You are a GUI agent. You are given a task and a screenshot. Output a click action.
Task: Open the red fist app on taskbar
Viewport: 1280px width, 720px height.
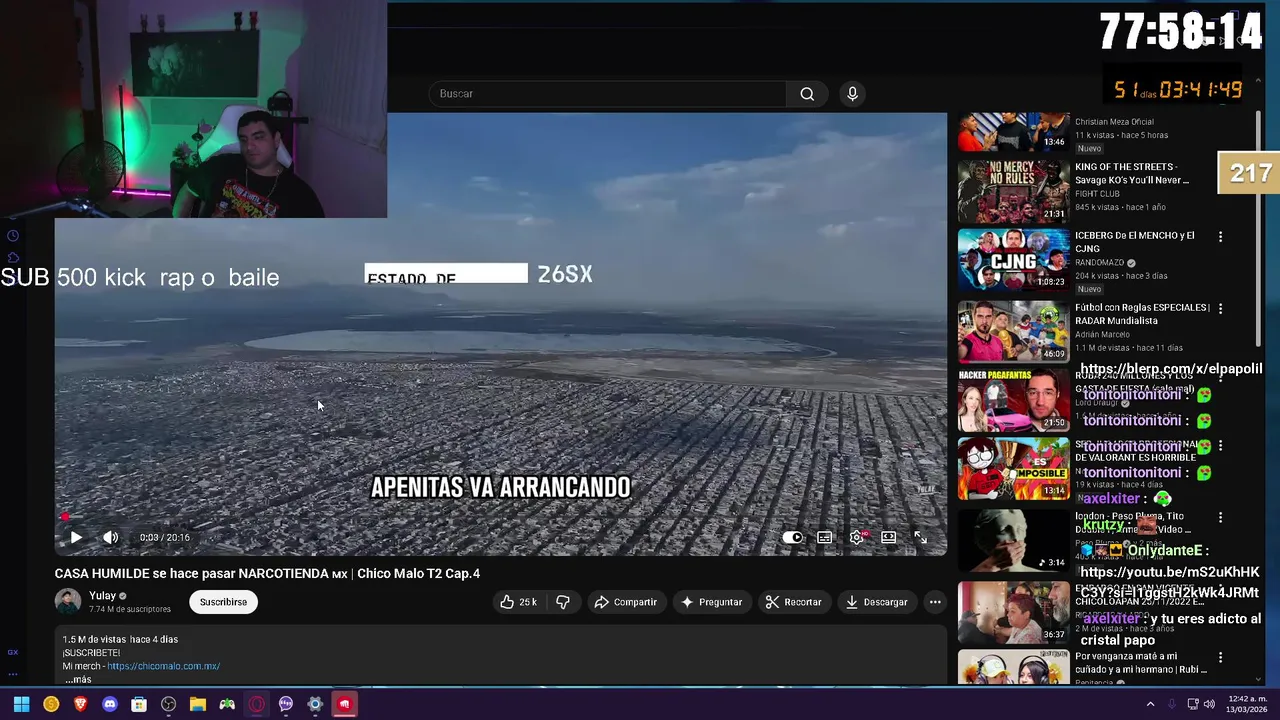[x=345, y=704]
